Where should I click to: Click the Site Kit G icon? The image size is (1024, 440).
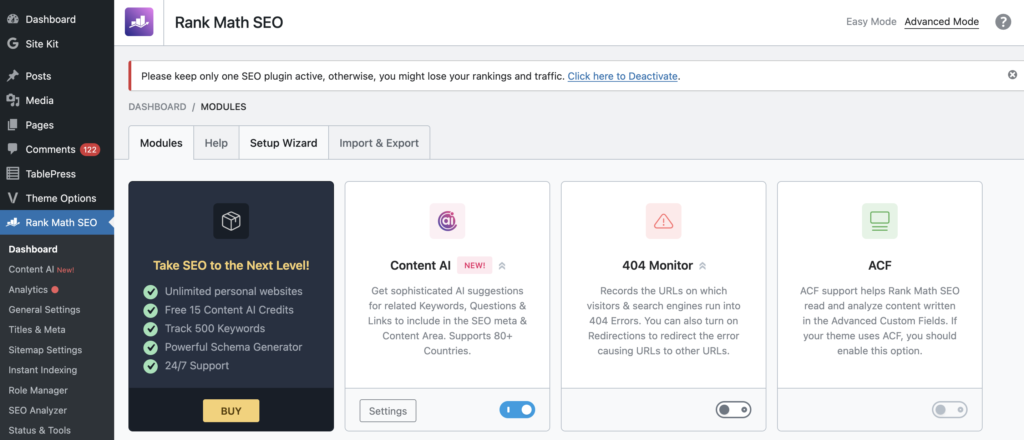click(x=12, y=44)
